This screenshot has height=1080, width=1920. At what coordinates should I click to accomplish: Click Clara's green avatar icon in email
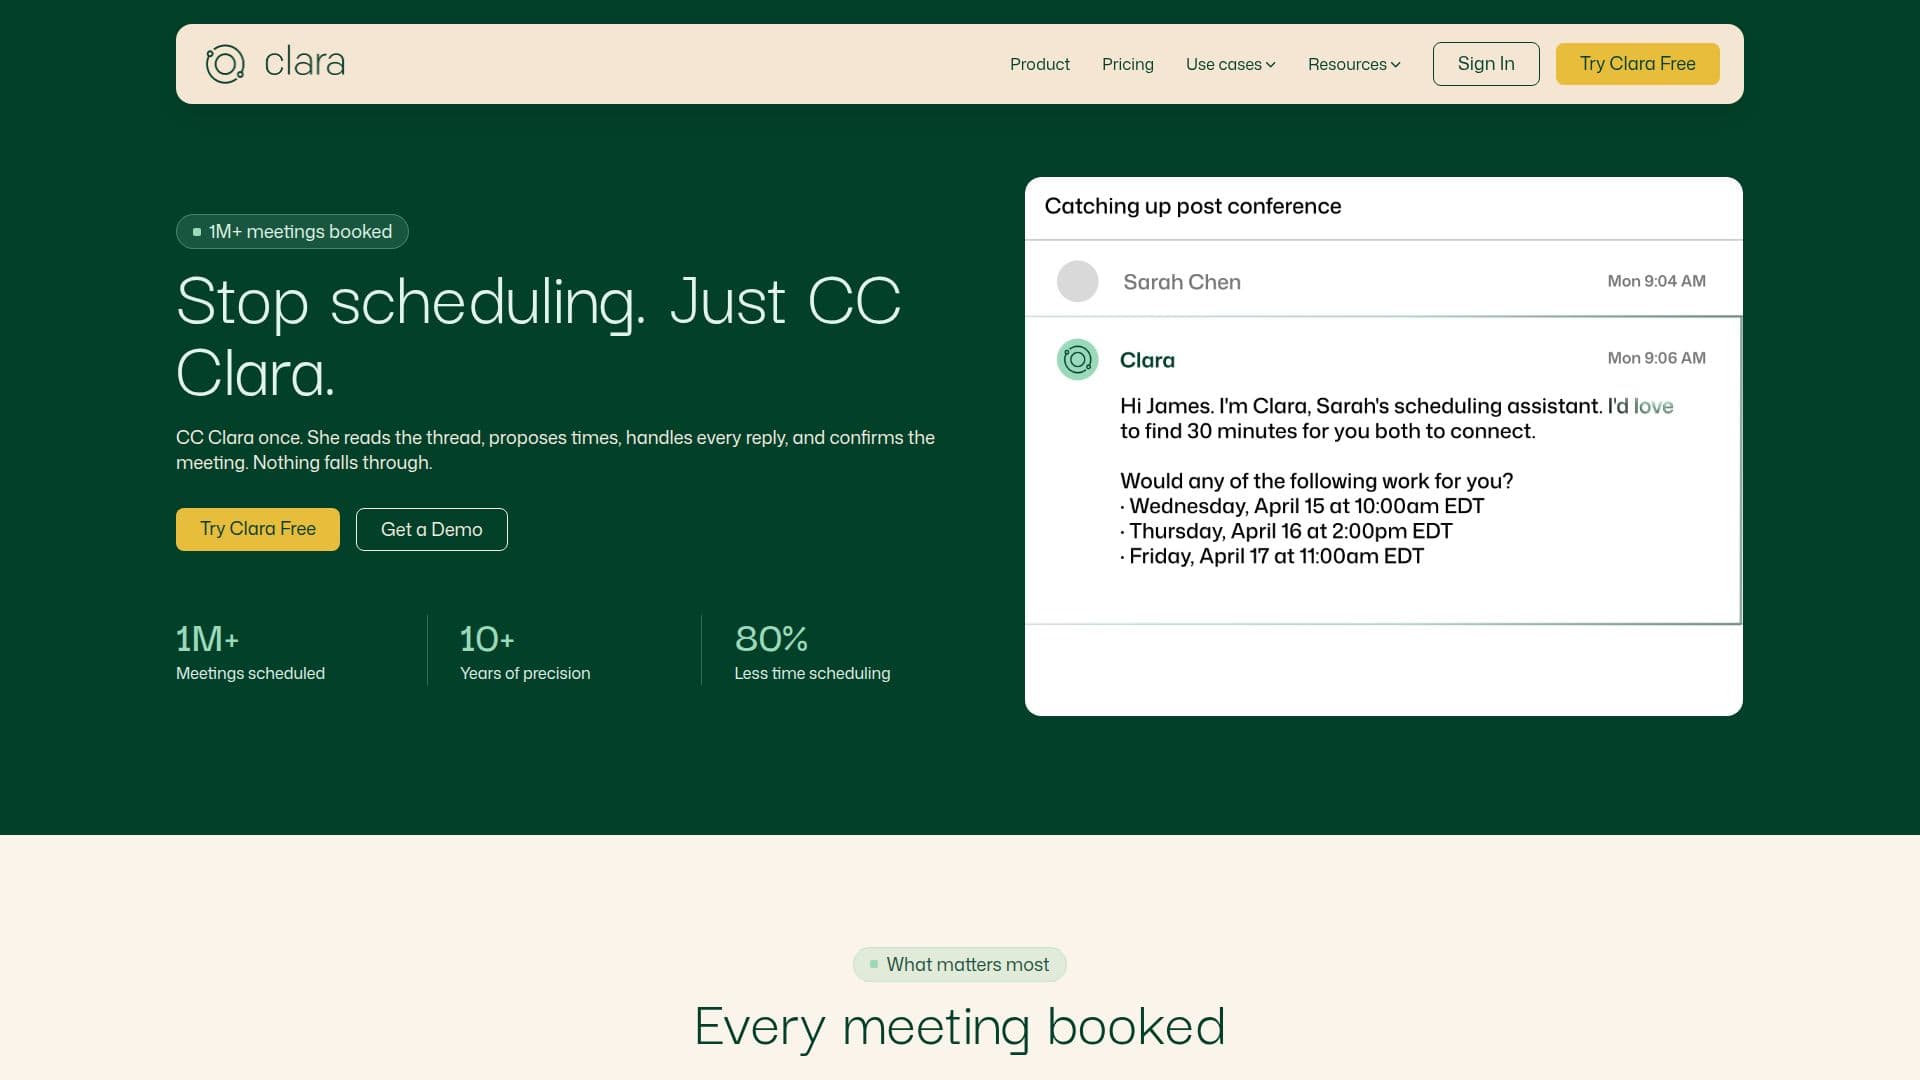coord(1077,359)
